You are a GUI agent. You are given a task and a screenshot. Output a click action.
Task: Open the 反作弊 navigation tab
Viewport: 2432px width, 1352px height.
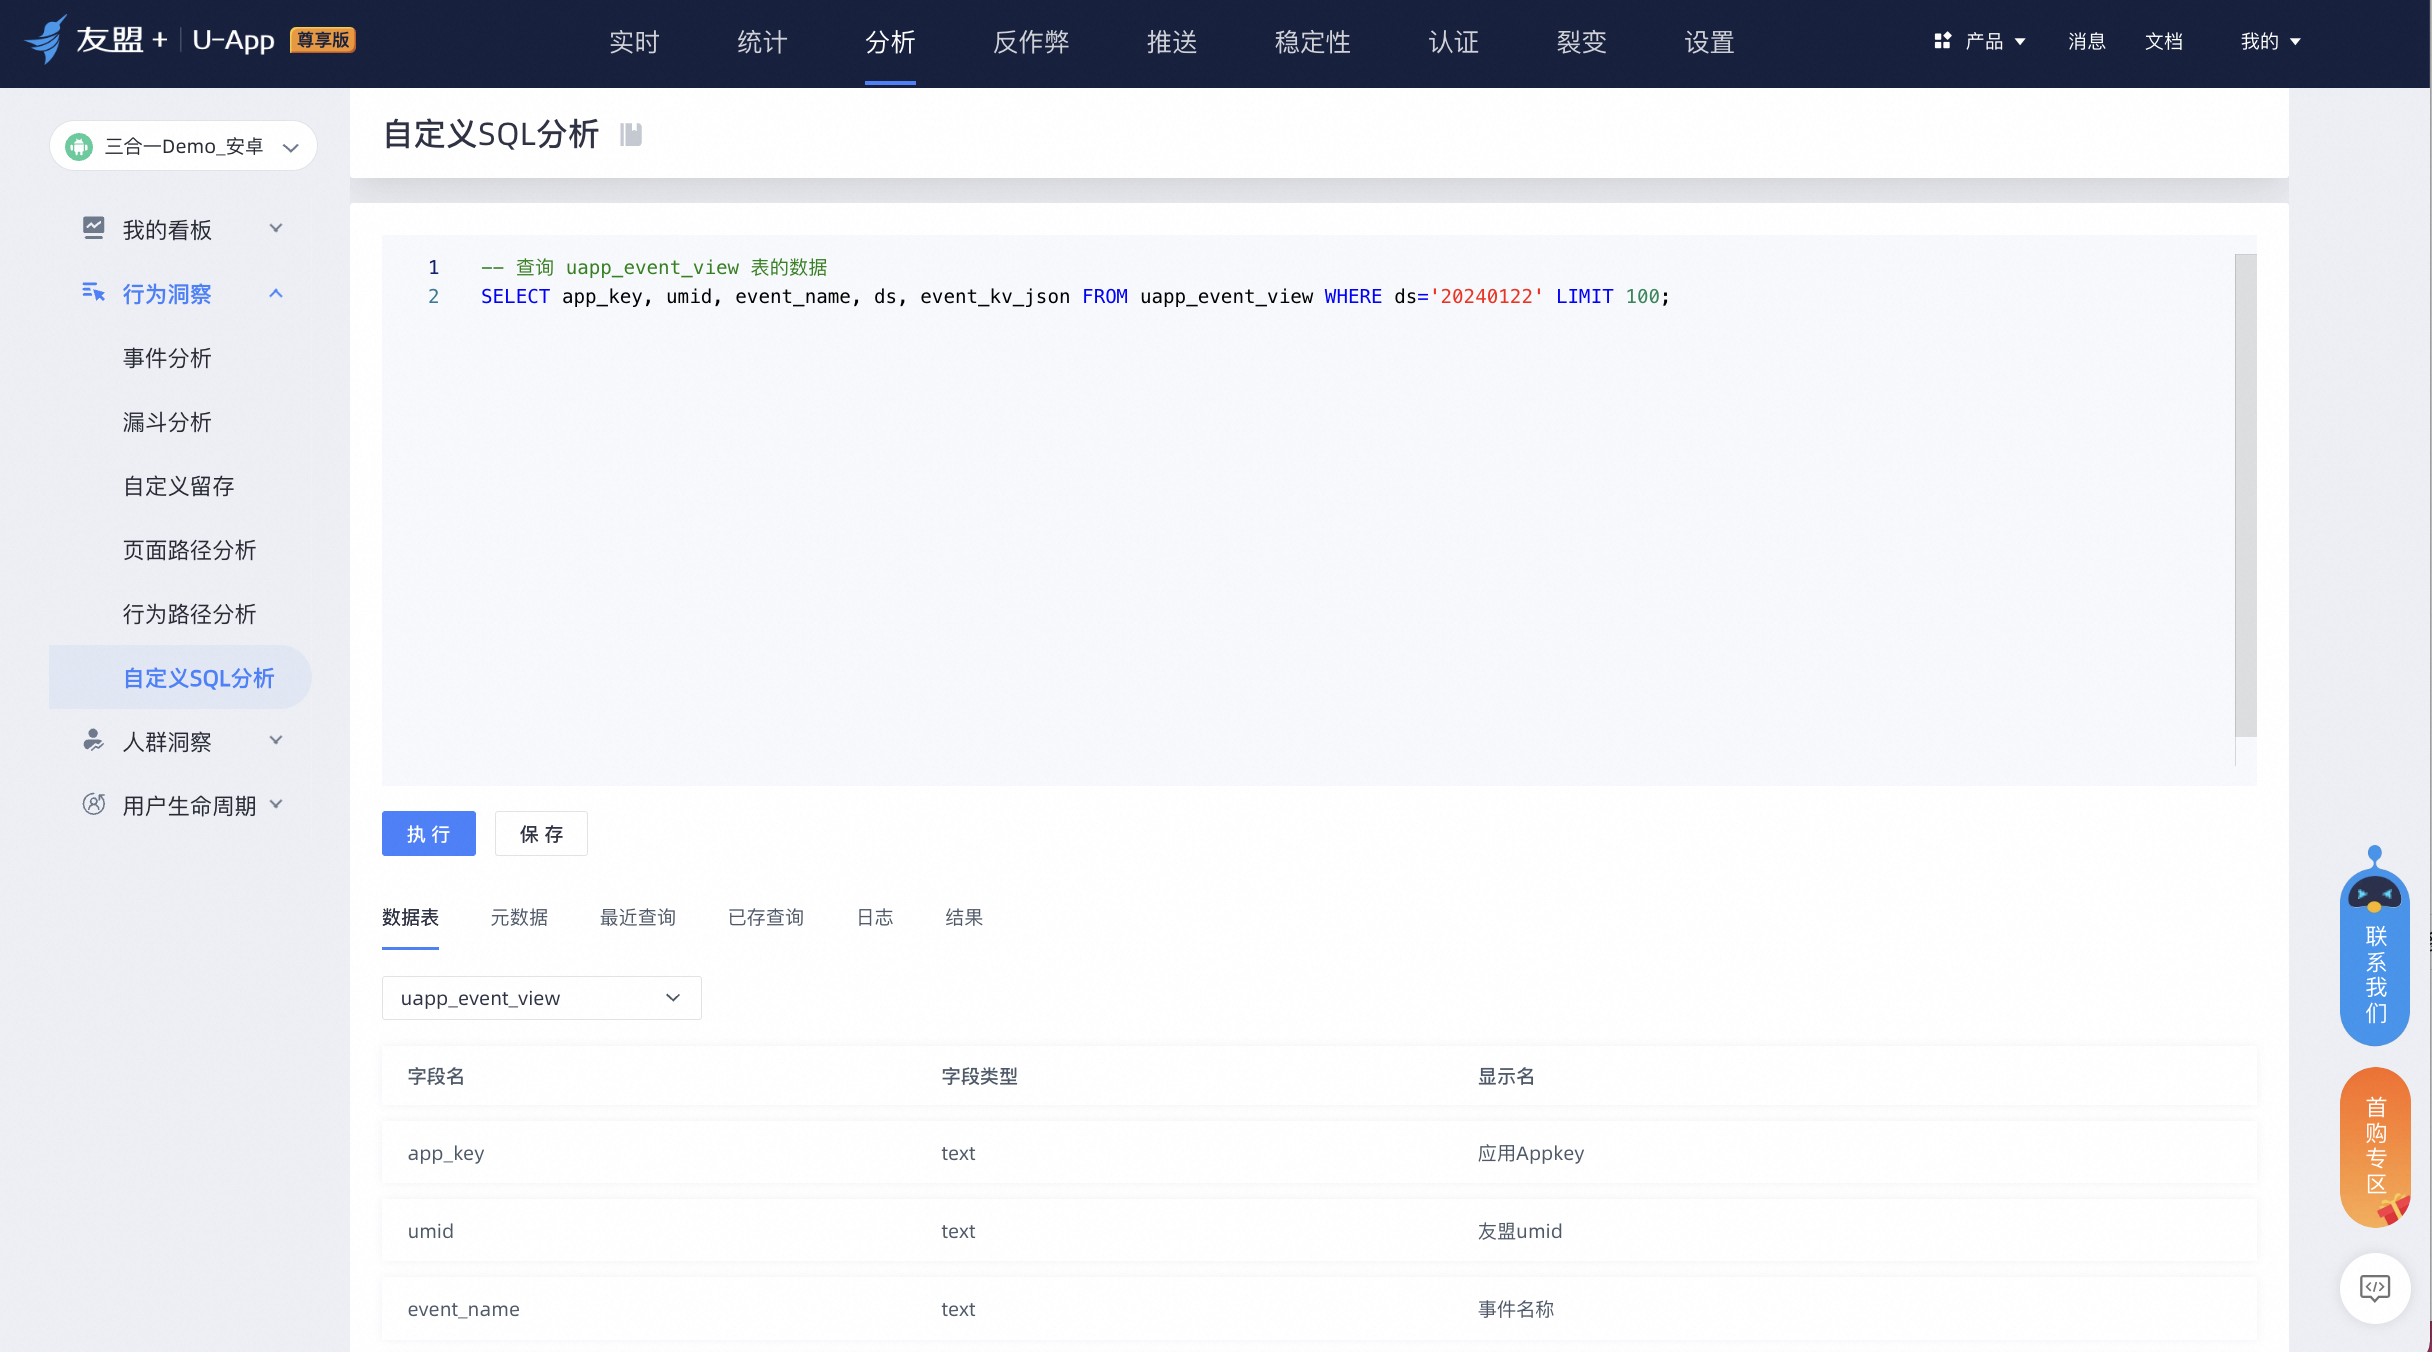click(x=1031, y=42)
